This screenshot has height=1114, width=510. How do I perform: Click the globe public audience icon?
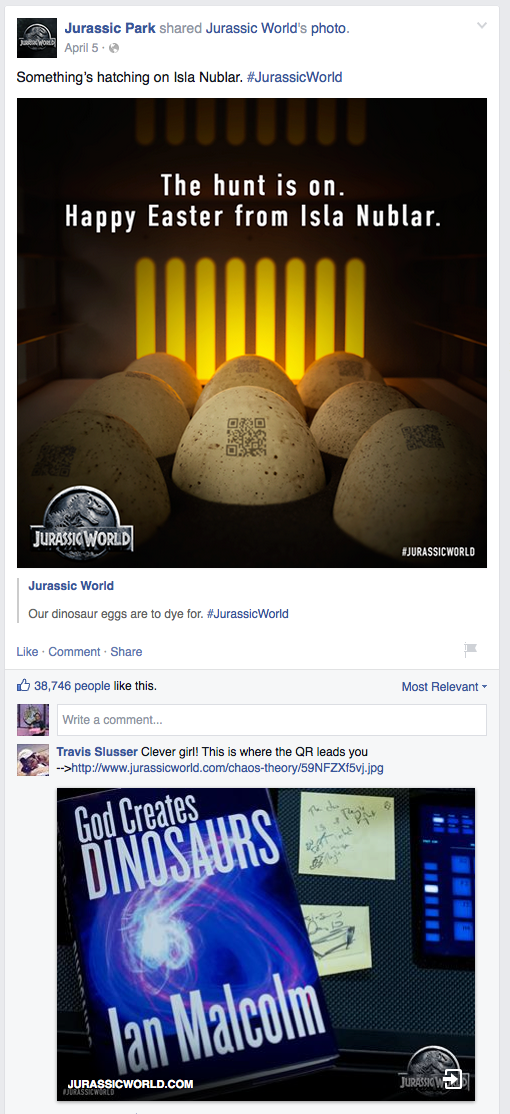(x=114, y=48)
